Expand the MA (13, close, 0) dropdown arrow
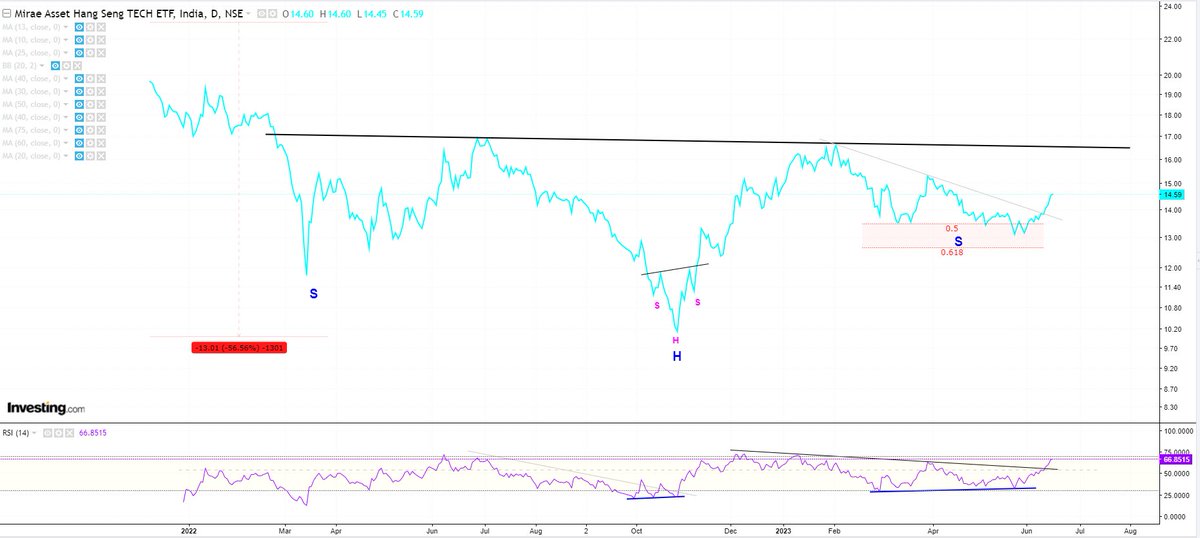This screenshot has height=538, width=1200. click(x=65, y=28)
